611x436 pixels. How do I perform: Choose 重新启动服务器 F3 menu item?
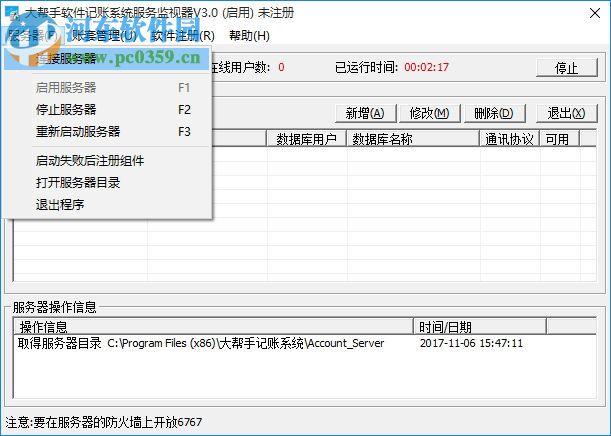click(x=108, y=132)
